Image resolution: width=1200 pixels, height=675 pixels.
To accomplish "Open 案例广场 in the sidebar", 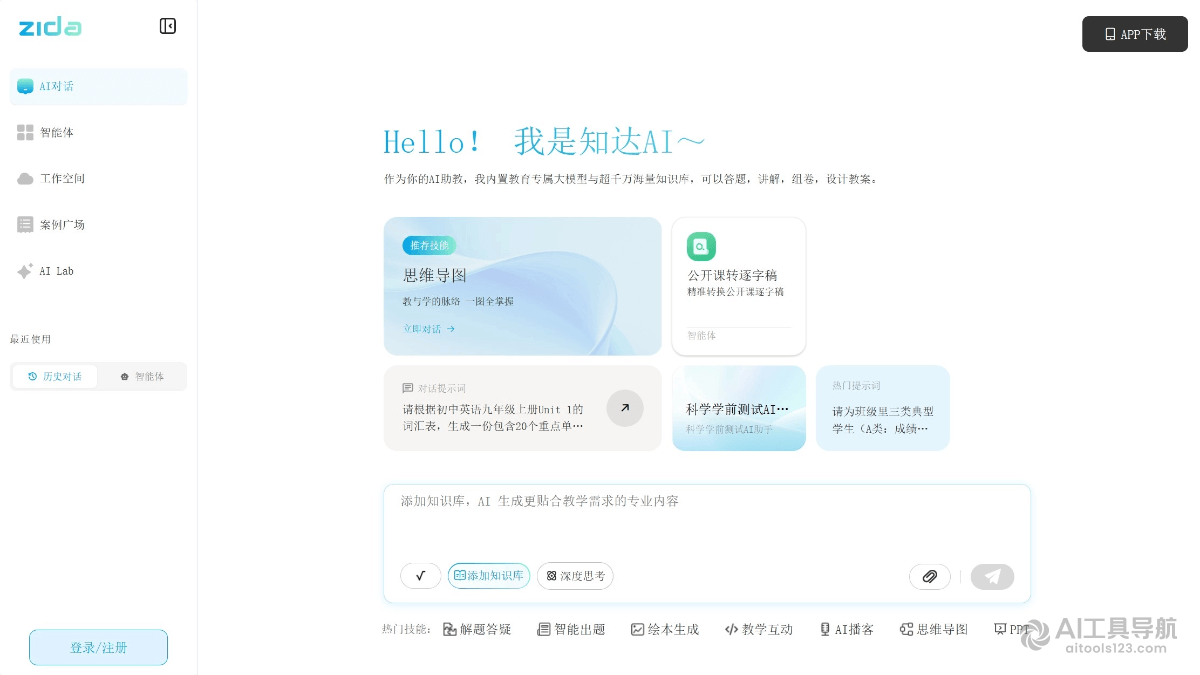I will (98, 224).
